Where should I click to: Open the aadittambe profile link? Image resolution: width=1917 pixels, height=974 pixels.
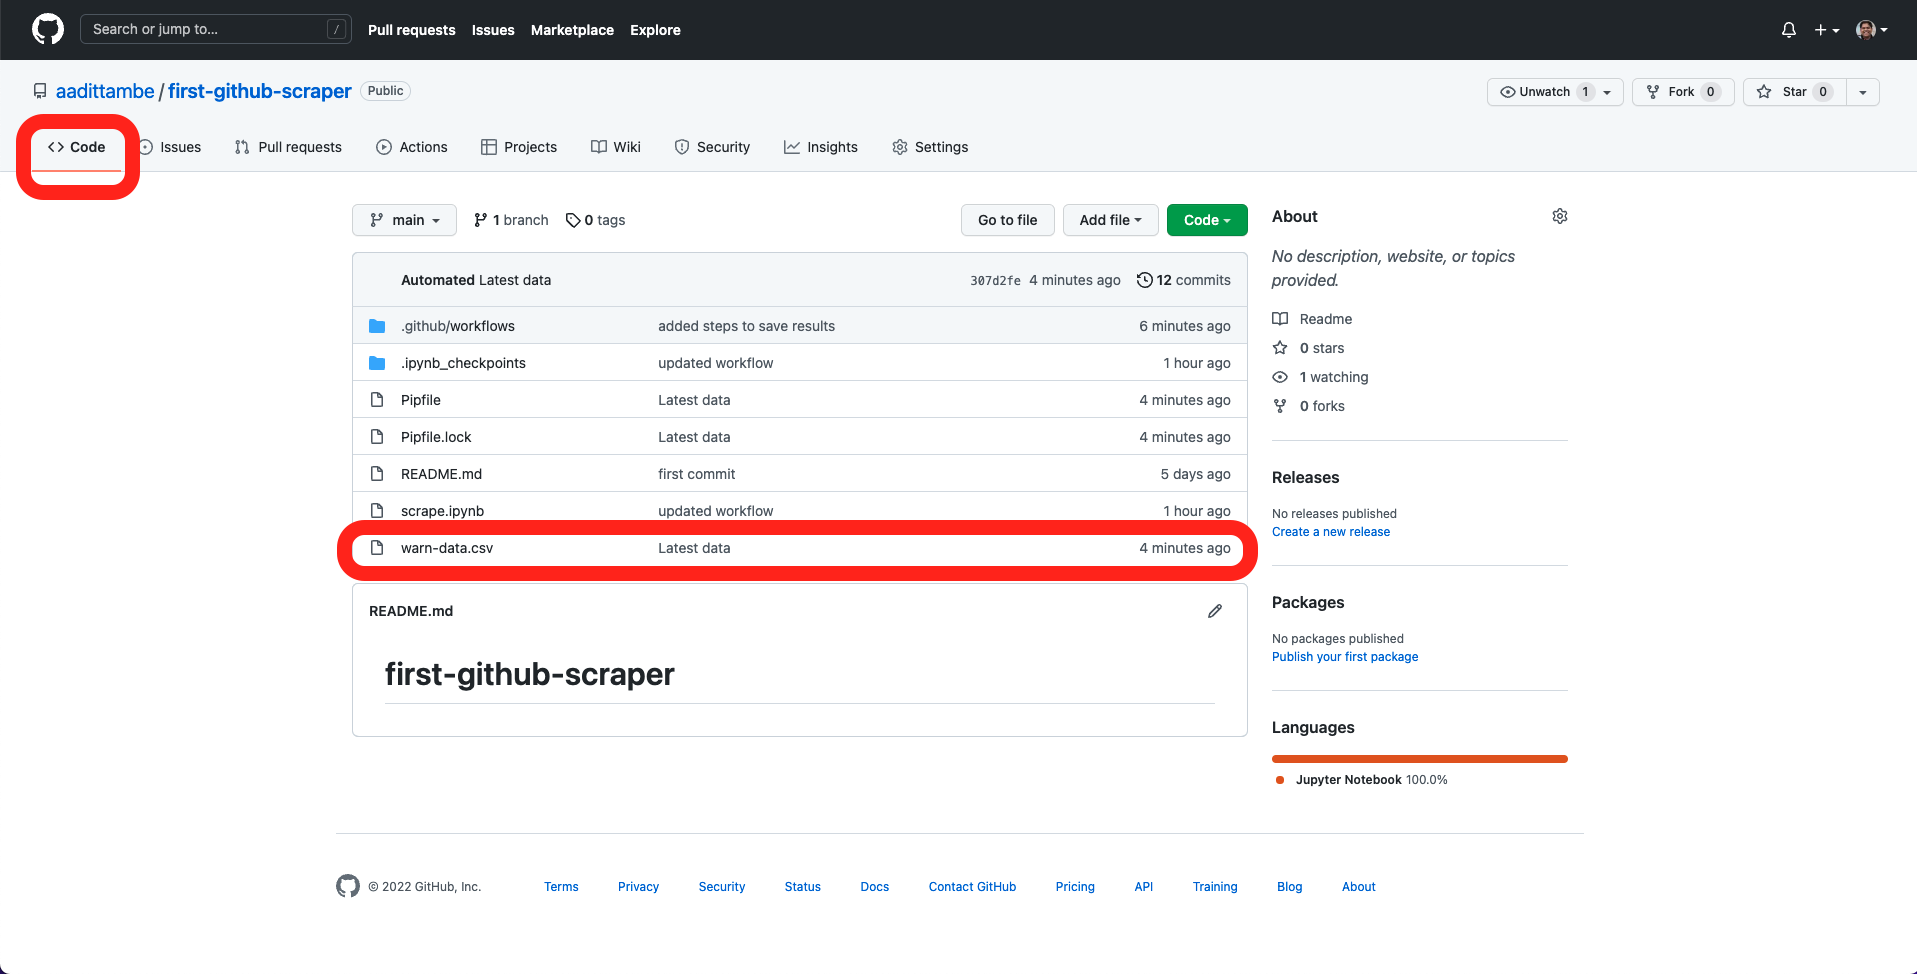click(x=105, y=91)
